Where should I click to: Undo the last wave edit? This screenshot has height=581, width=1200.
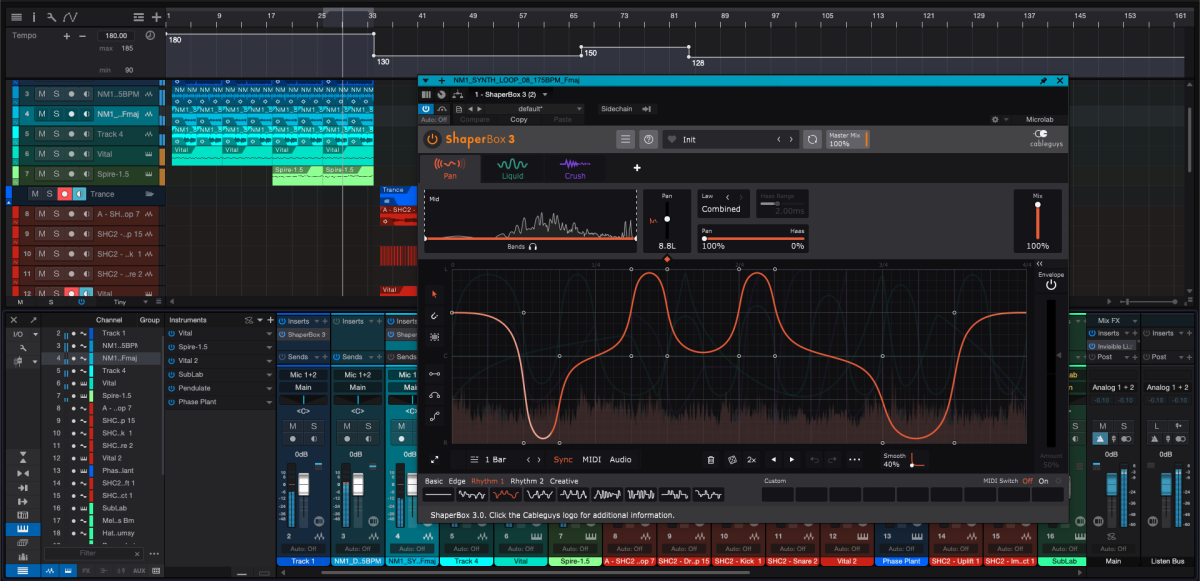[813, 460]
